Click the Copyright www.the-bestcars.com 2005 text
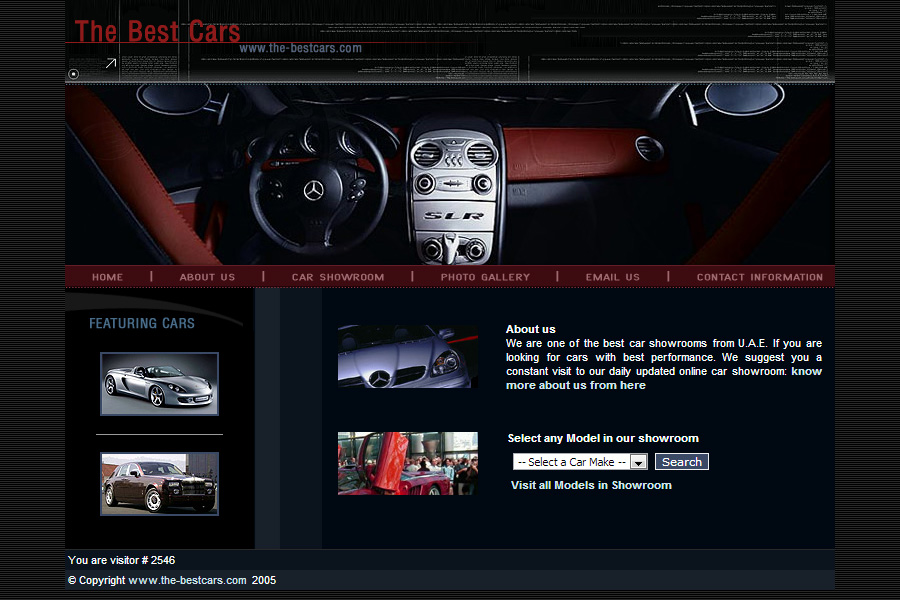 click(x=172, y=580)
